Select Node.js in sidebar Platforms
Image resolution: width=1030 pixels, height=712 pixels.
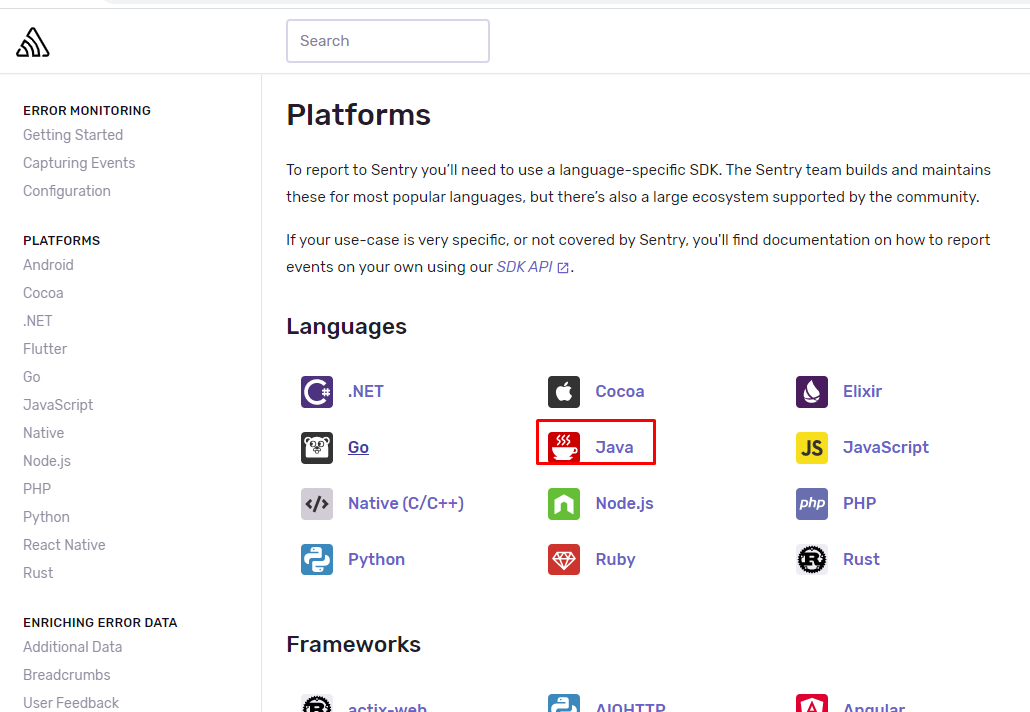[x=47, y=461]
